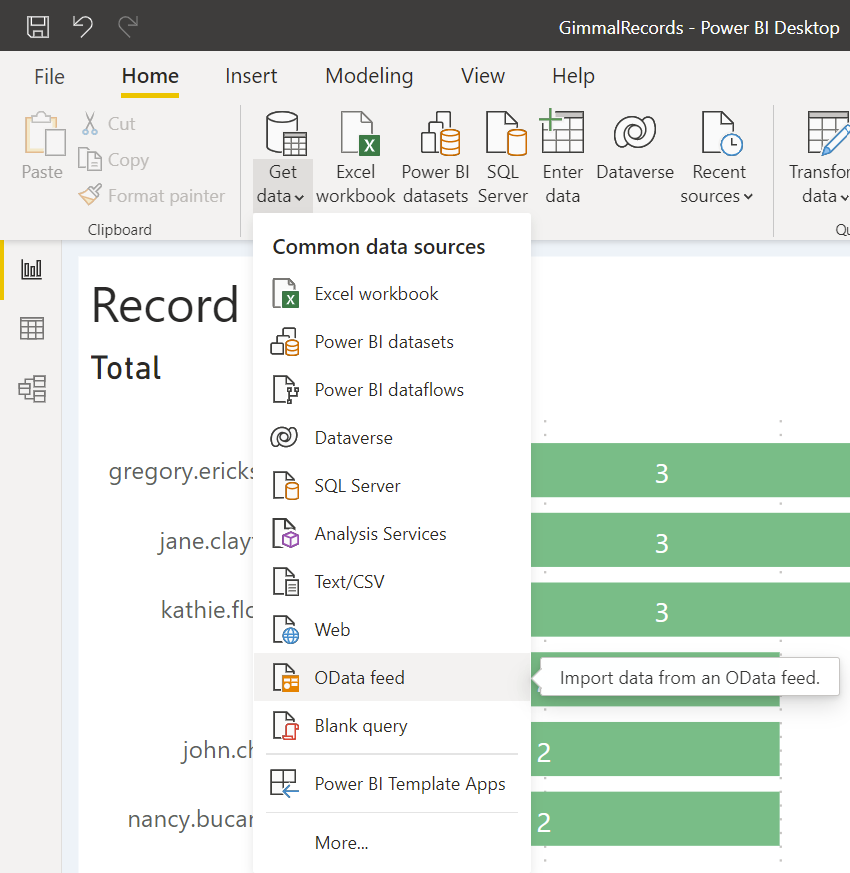Open the File tab
Image resolution: width=850 pixels, height=873 pixels.
coord(49,76)
